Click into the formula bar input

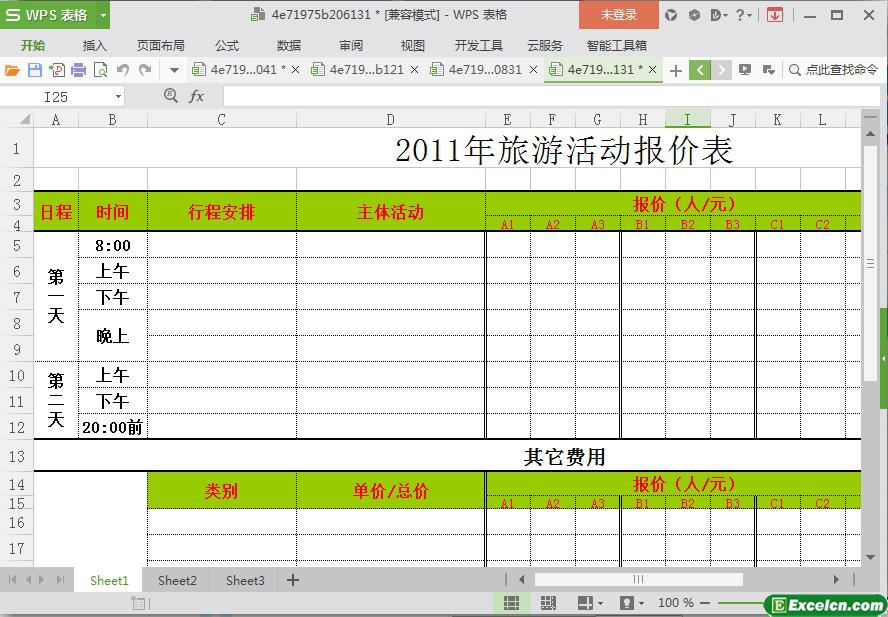[552, 96]
